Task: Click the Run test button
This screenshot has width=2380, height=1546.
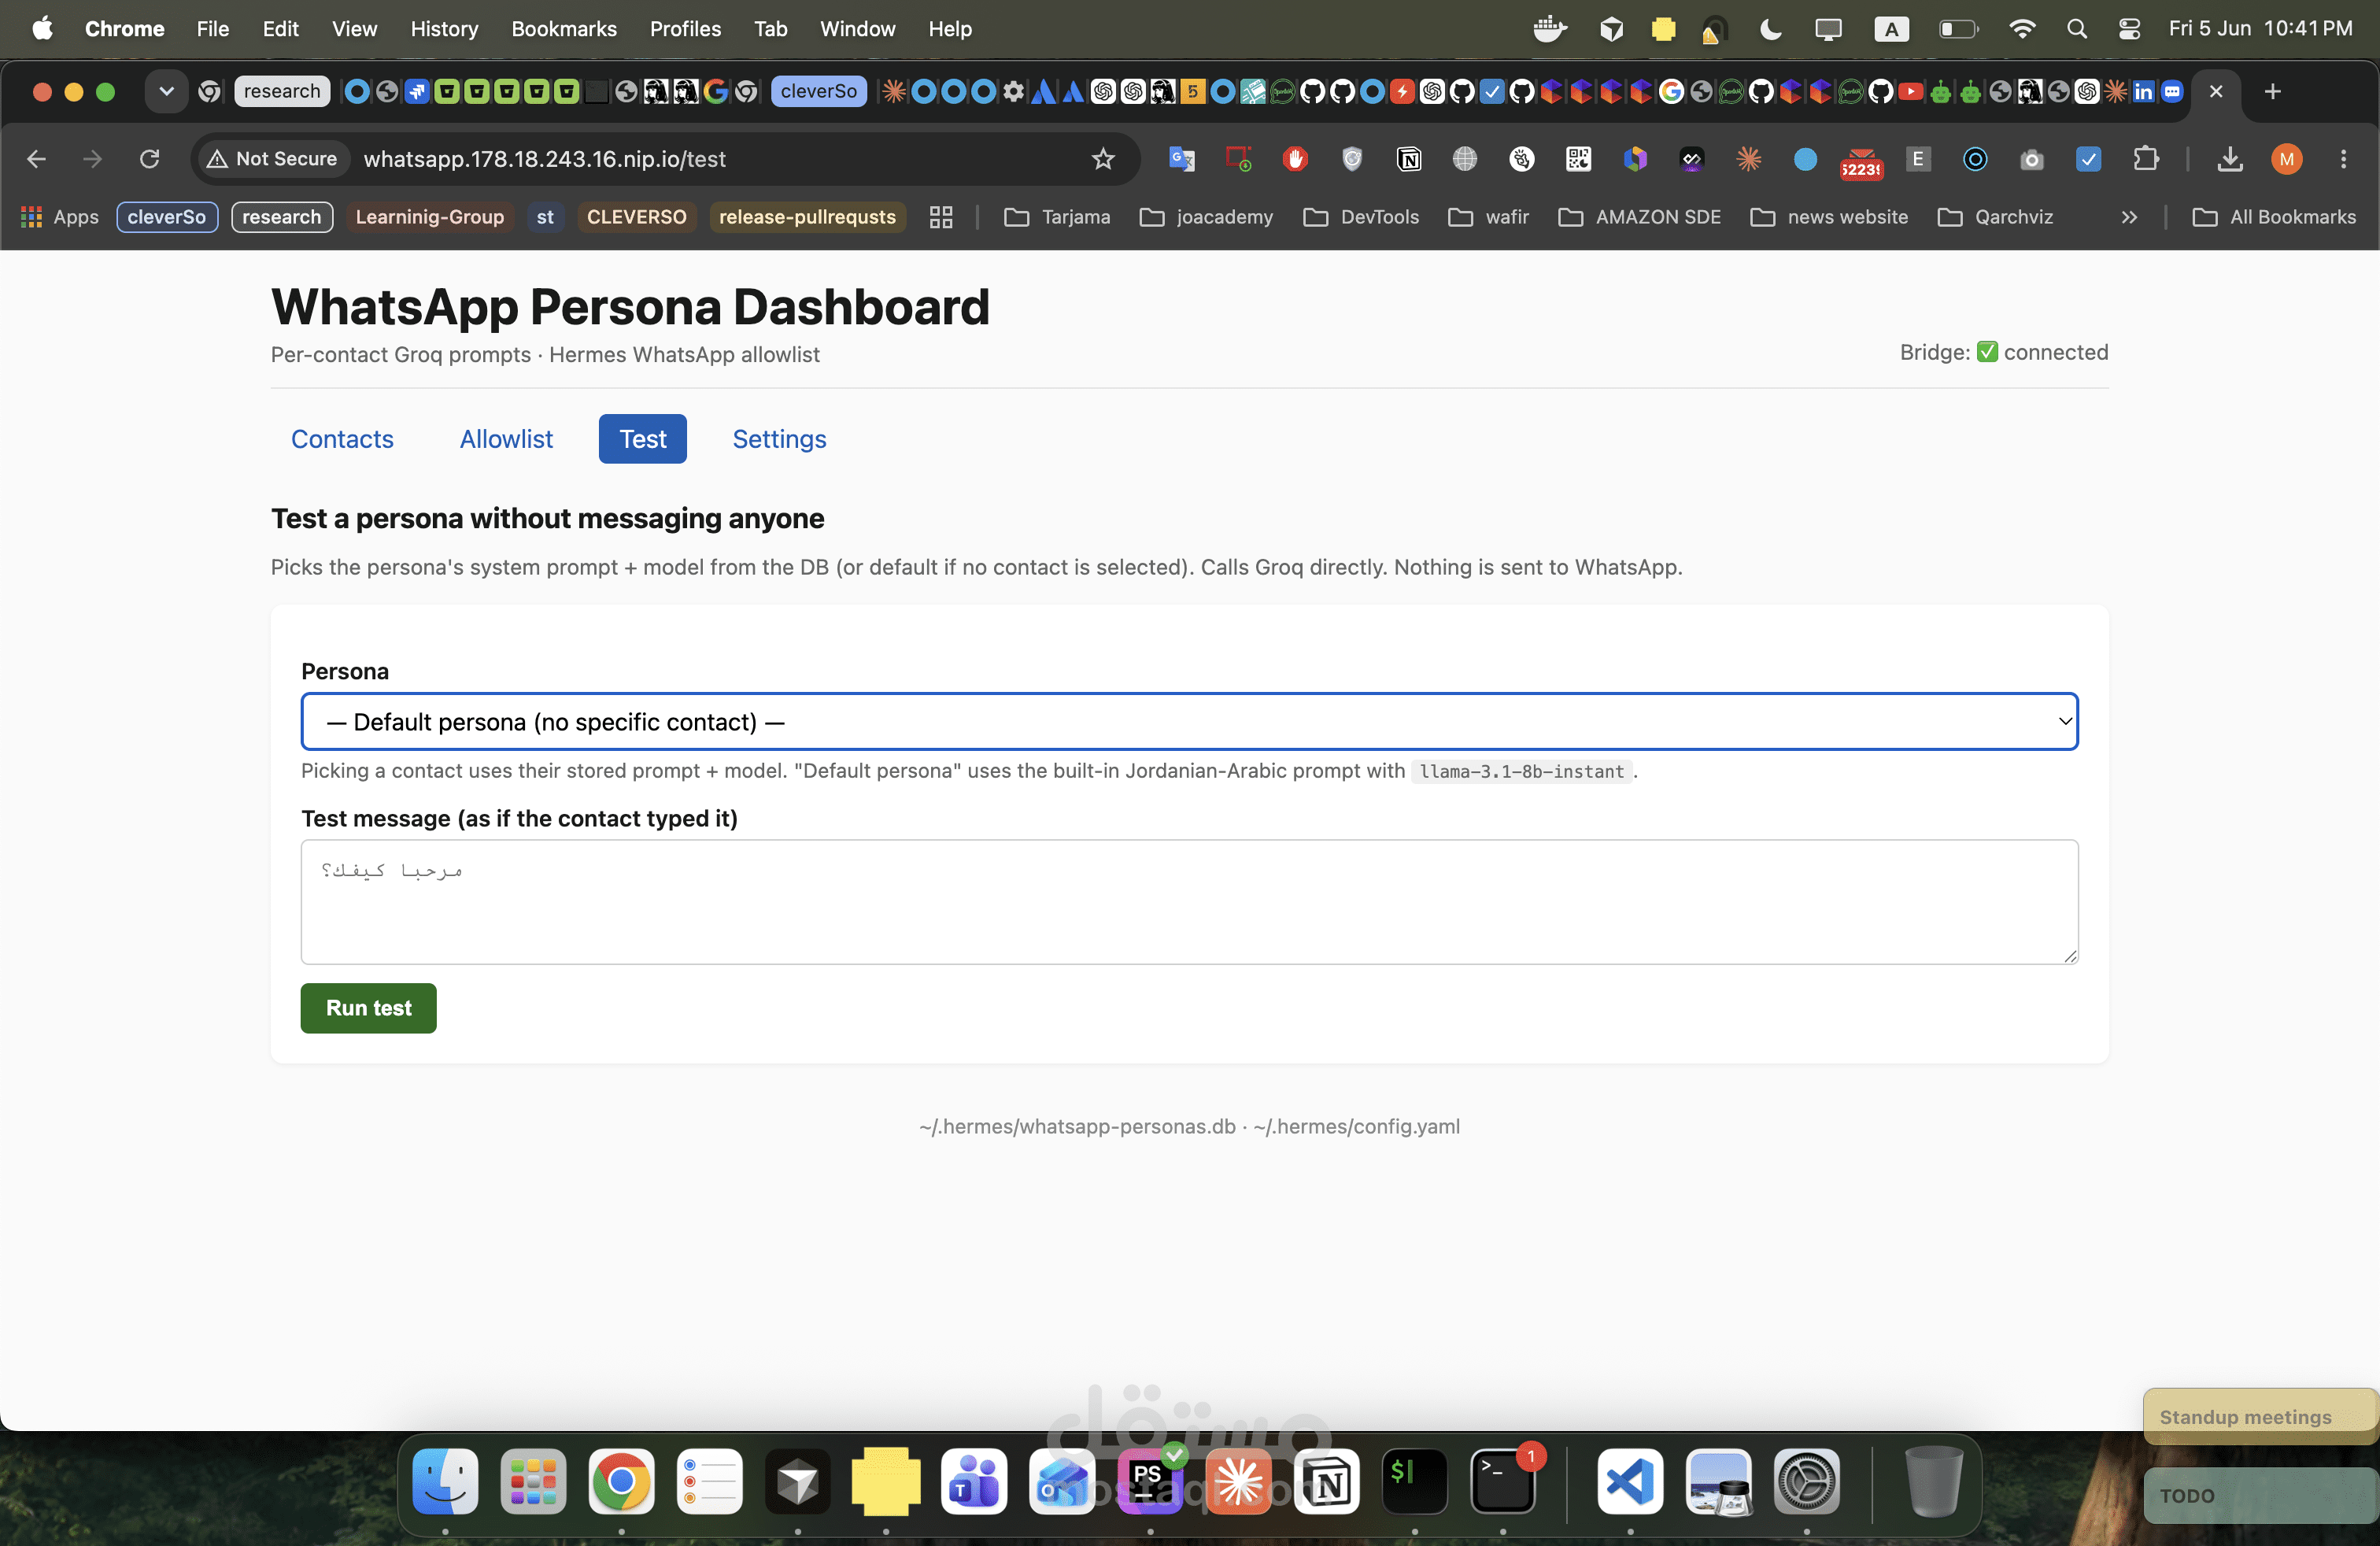Action: [368, 1008]
